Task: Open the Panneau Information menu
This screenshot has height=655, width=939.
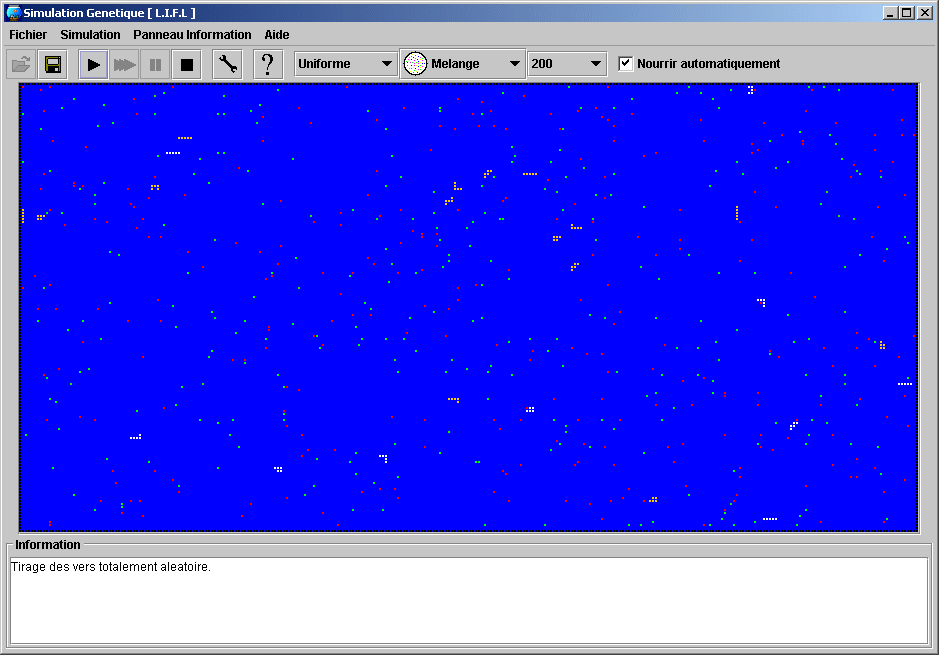Action: tap(192, 35)
